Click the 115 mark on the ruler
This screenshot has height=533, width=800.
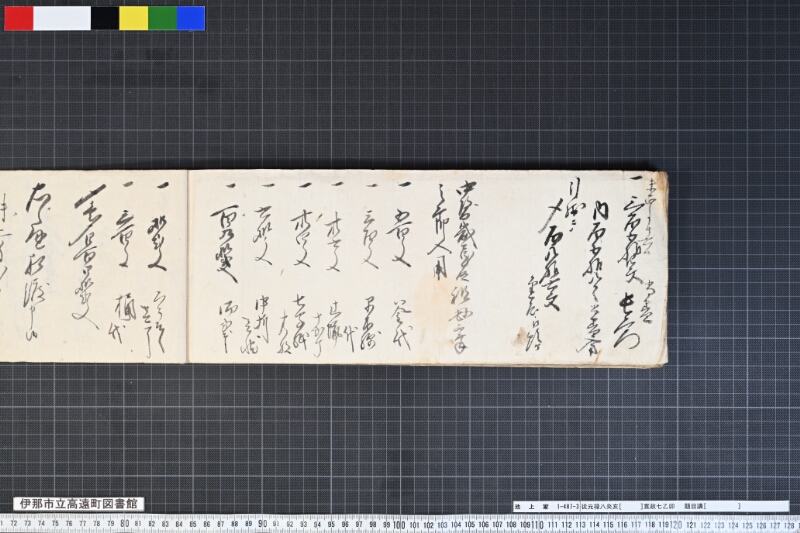pos(608,524)
